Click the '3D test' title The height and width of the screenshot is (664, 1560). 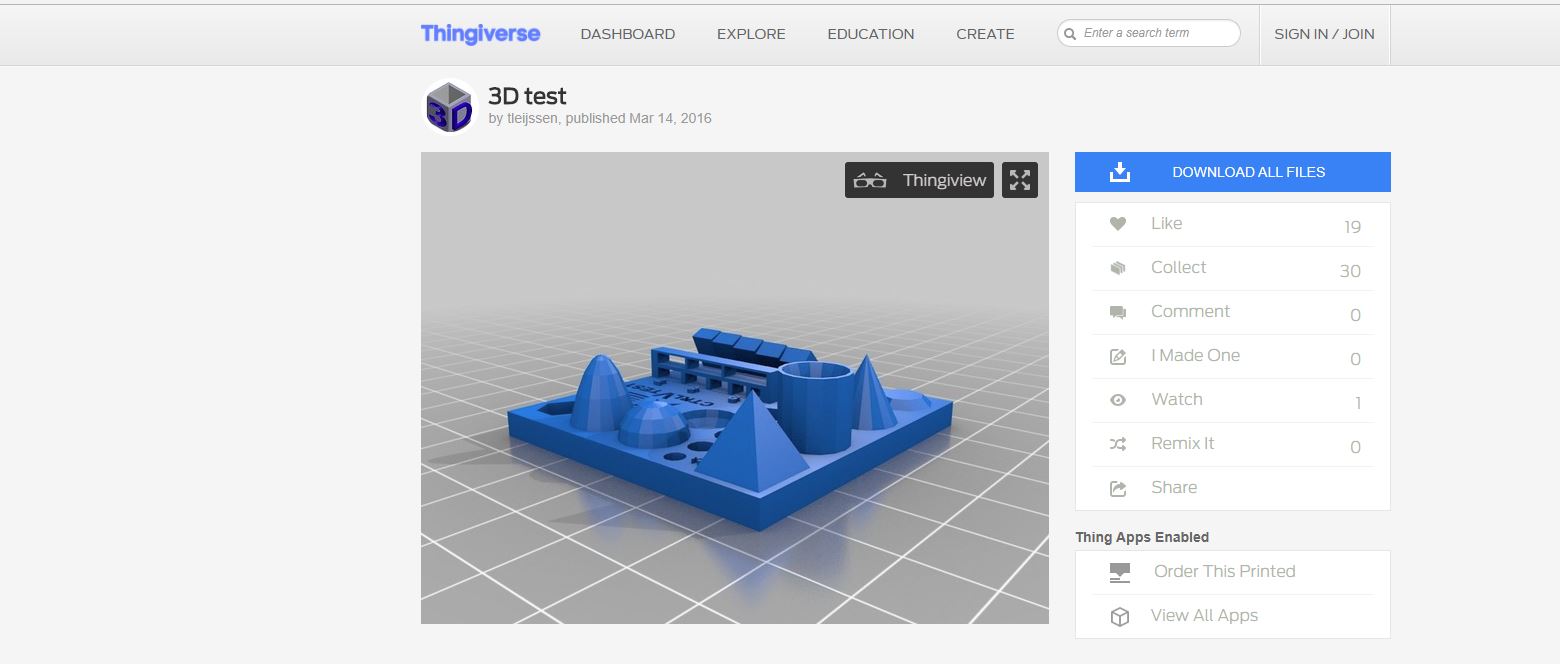527,96
